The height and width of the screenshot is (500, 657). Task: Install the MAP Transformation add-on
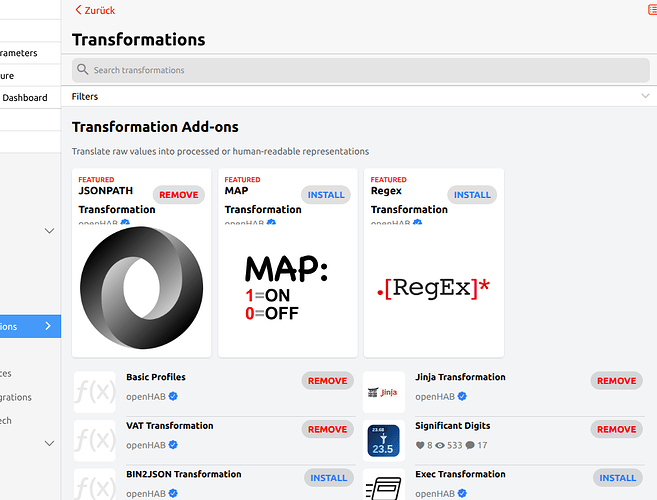pyautogui.click(x=326, y=195)
